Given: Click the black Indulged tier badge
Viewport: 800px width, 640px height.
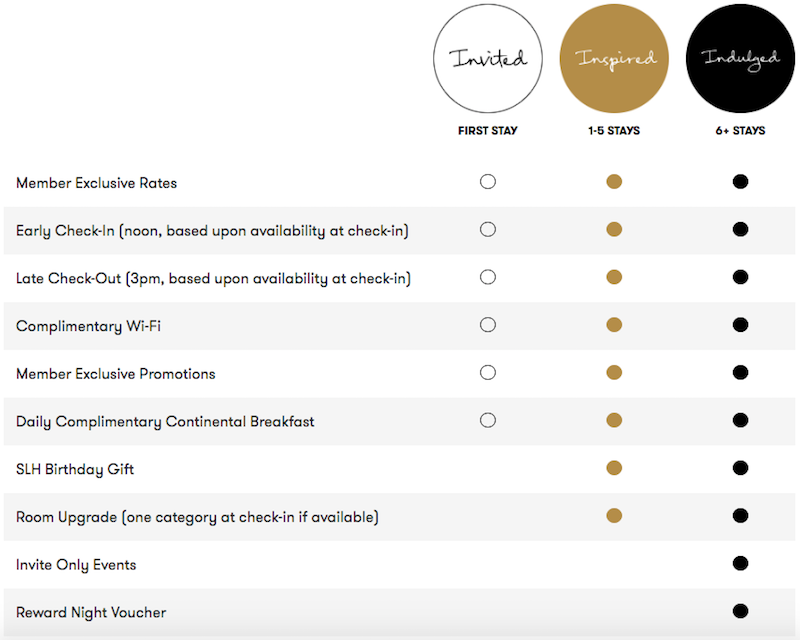Looking at the screenshot, I should (740, 58).
